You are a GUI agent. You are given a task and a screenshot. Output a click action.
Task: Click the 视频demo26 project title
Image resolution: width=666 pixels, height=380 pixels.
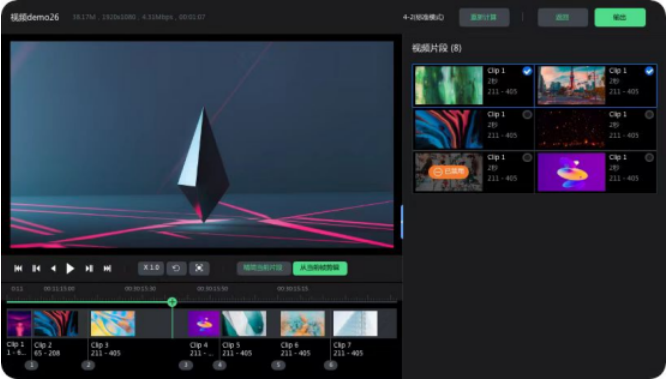[34, 17]
